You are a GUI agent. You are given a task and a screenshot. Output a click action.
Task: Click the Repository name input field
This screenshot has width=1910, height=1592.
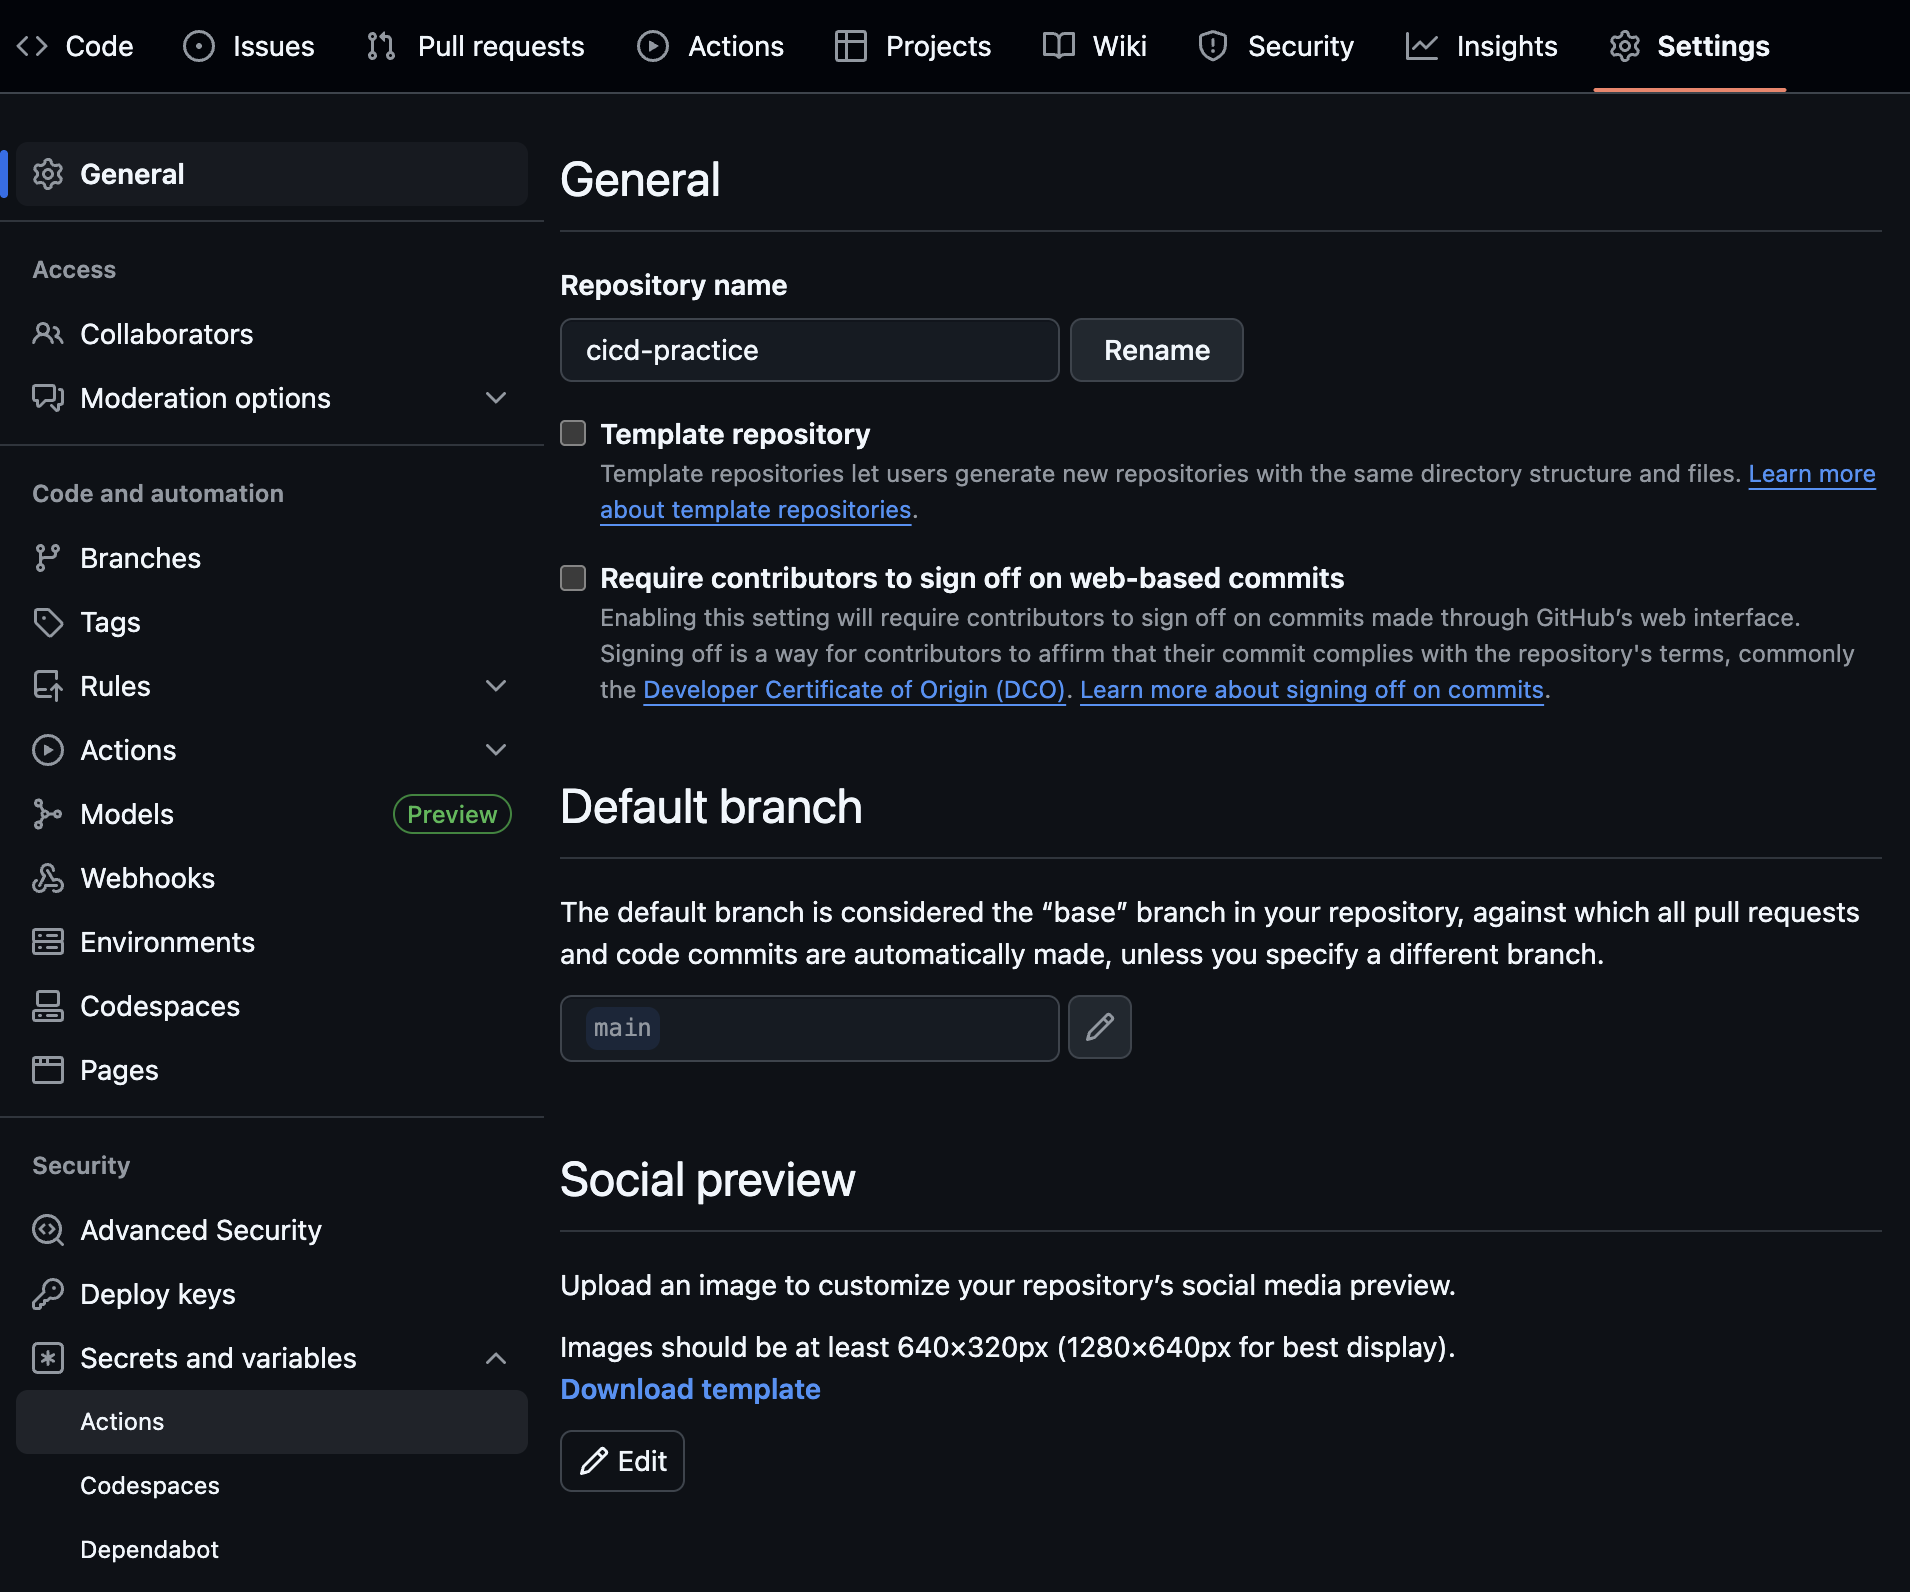tap(810, 350)
